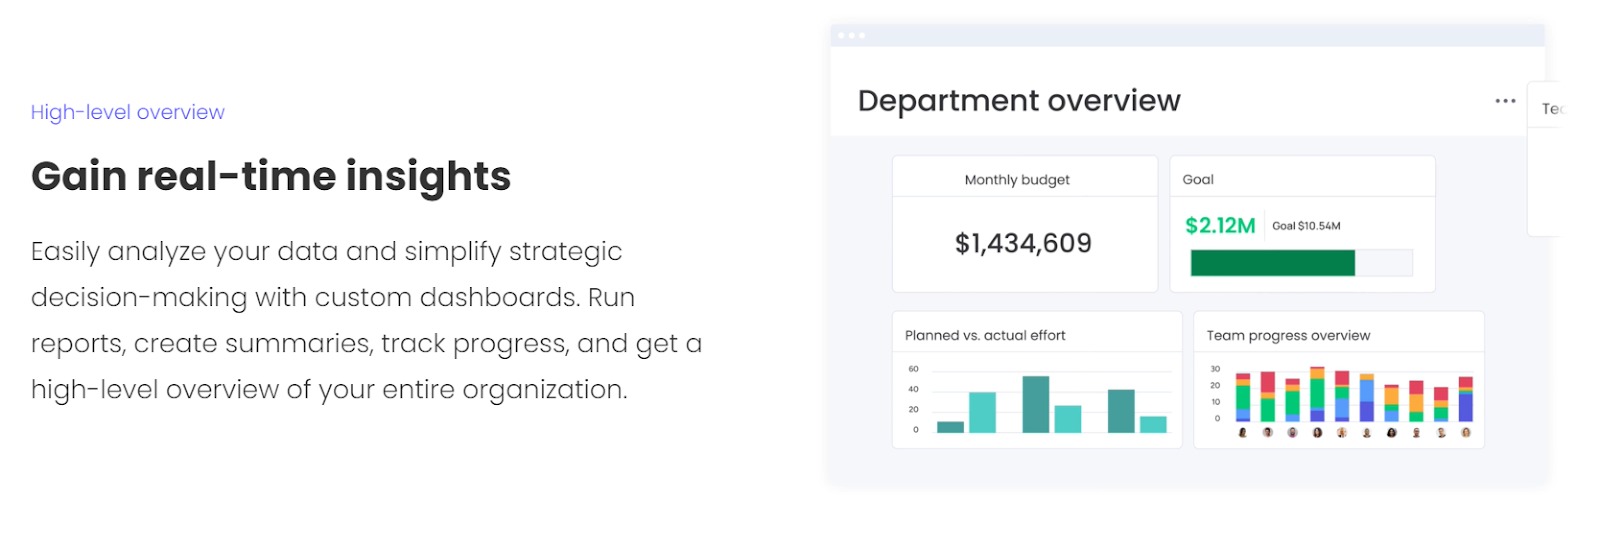Click the Department overview title

(x=1019, y=101)
